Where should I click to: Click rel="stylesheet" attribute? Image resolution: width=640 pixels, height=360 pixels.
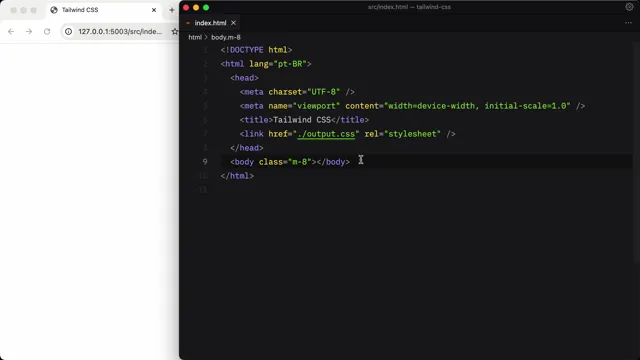[x=402, y=134]
